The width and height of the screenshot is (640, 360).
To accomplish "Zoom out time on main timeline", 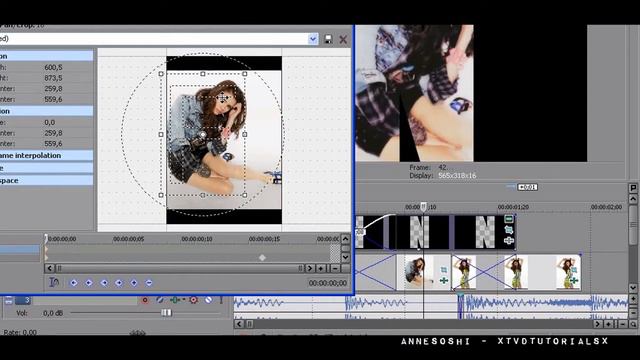I will (x=622, y=324).
